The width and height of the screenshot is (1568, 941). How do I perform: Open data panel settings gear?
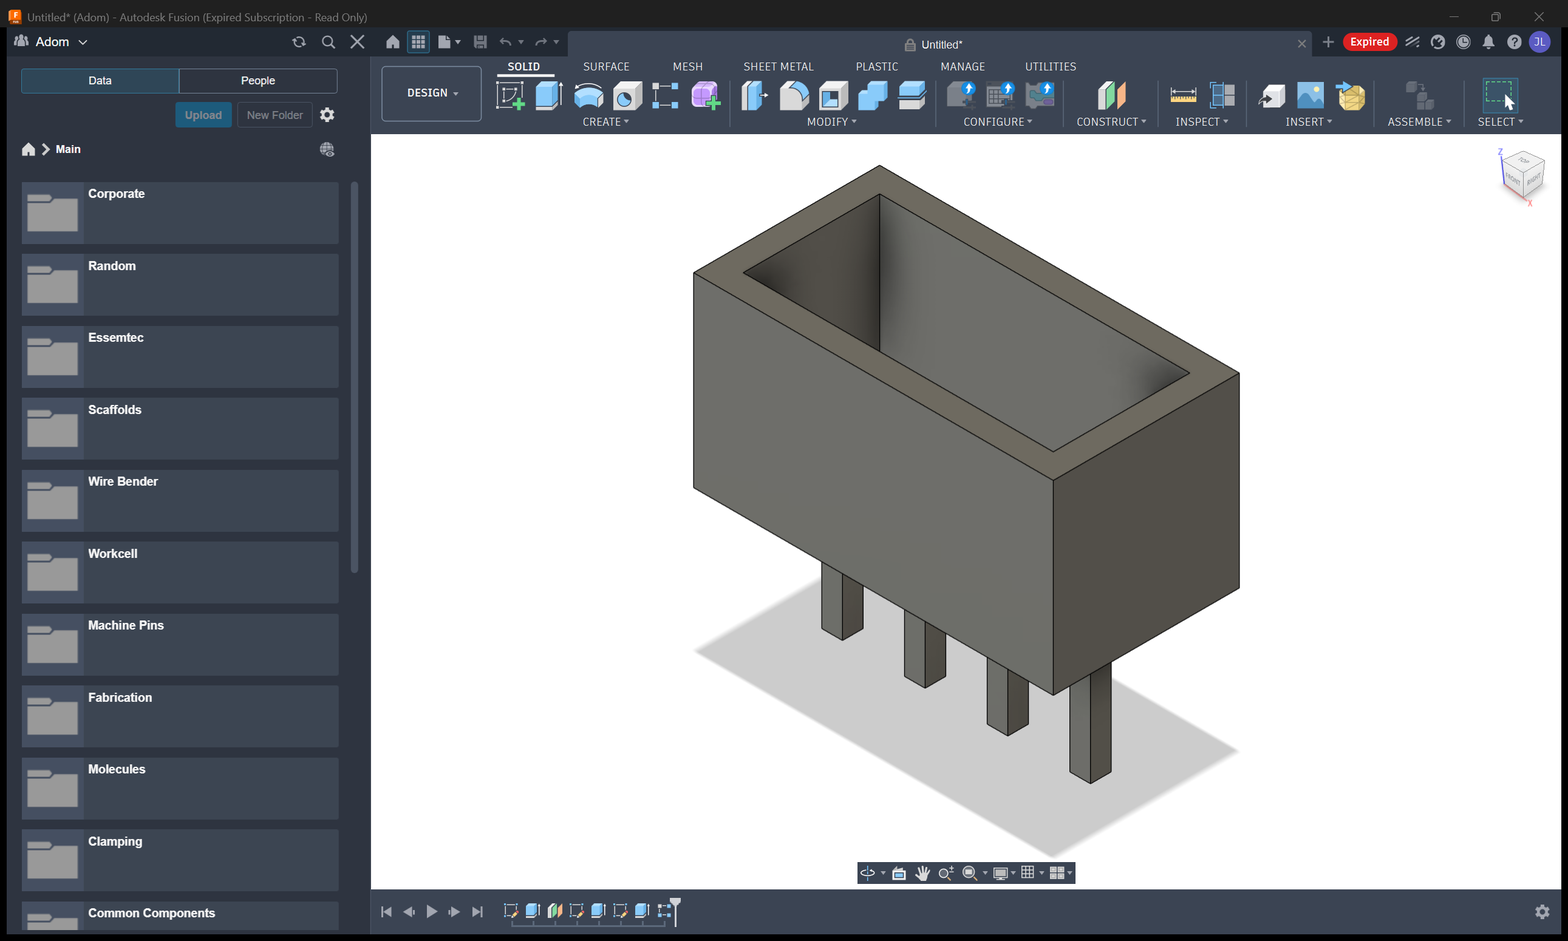click(327, 115)
